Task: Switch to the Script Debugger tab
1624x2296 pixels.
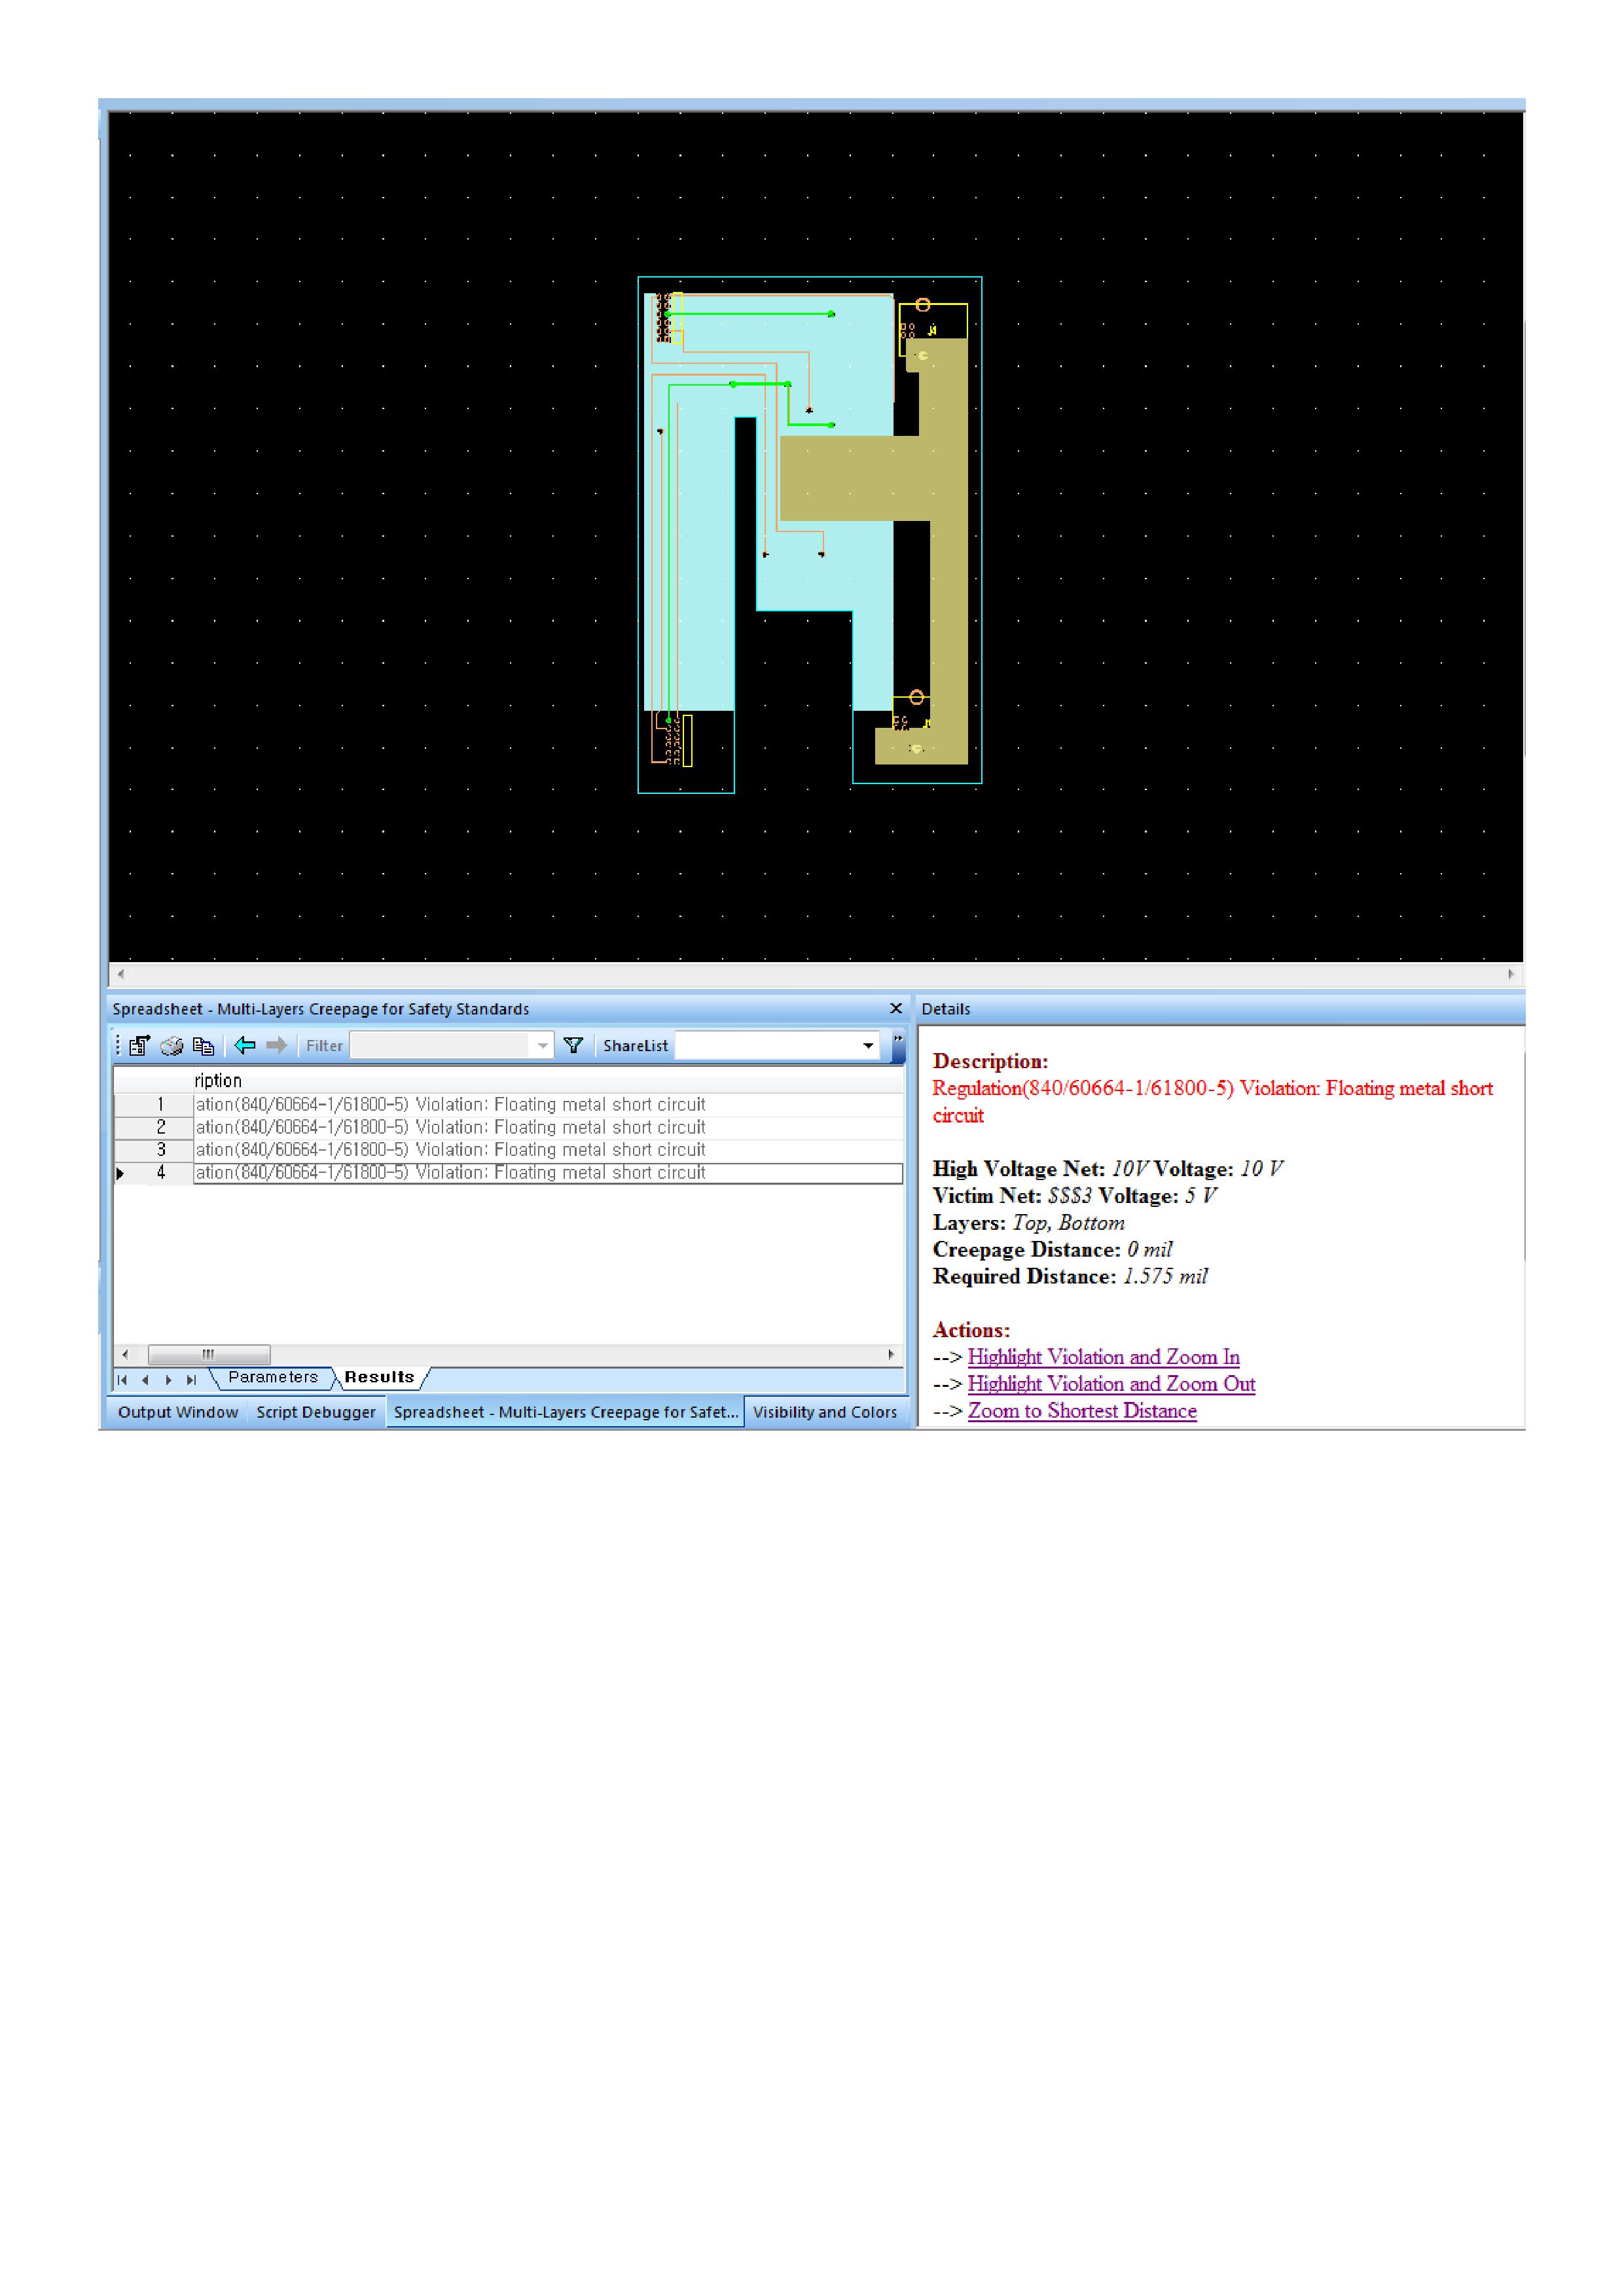Action: pyautogui.click(x=315, y=1412)
